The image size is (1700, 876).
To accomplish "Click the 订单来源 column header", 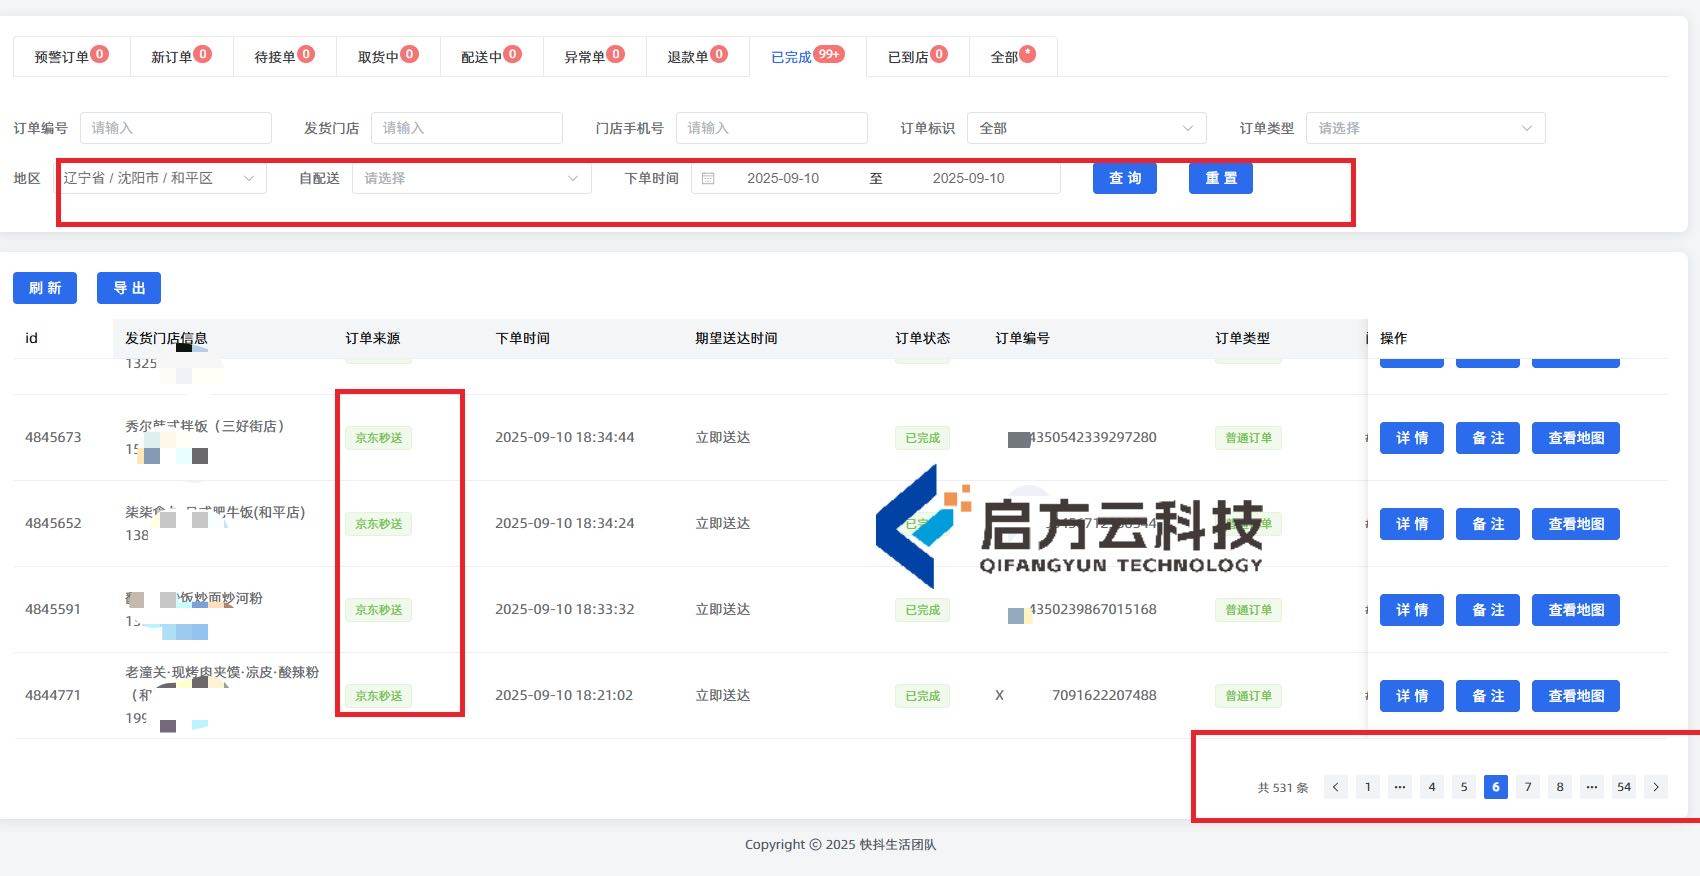I will pyautogui.click(x=373, y=338).
